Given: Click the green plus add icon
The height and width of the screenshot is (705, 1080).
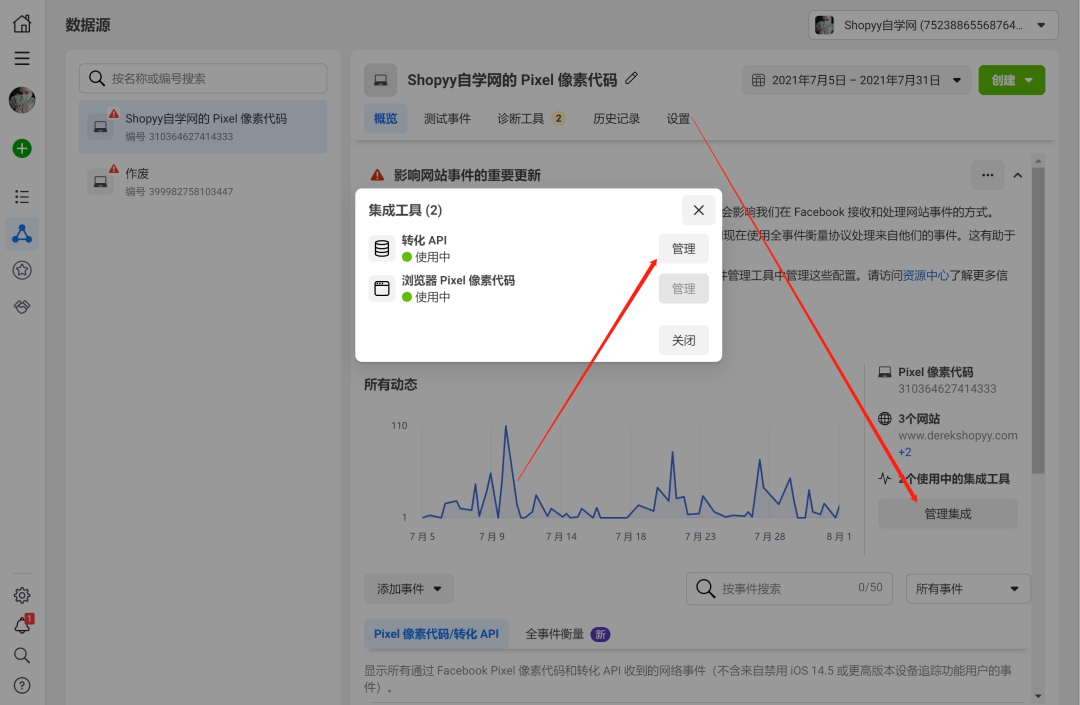Looking at the screenshot, I should [22, 148].
